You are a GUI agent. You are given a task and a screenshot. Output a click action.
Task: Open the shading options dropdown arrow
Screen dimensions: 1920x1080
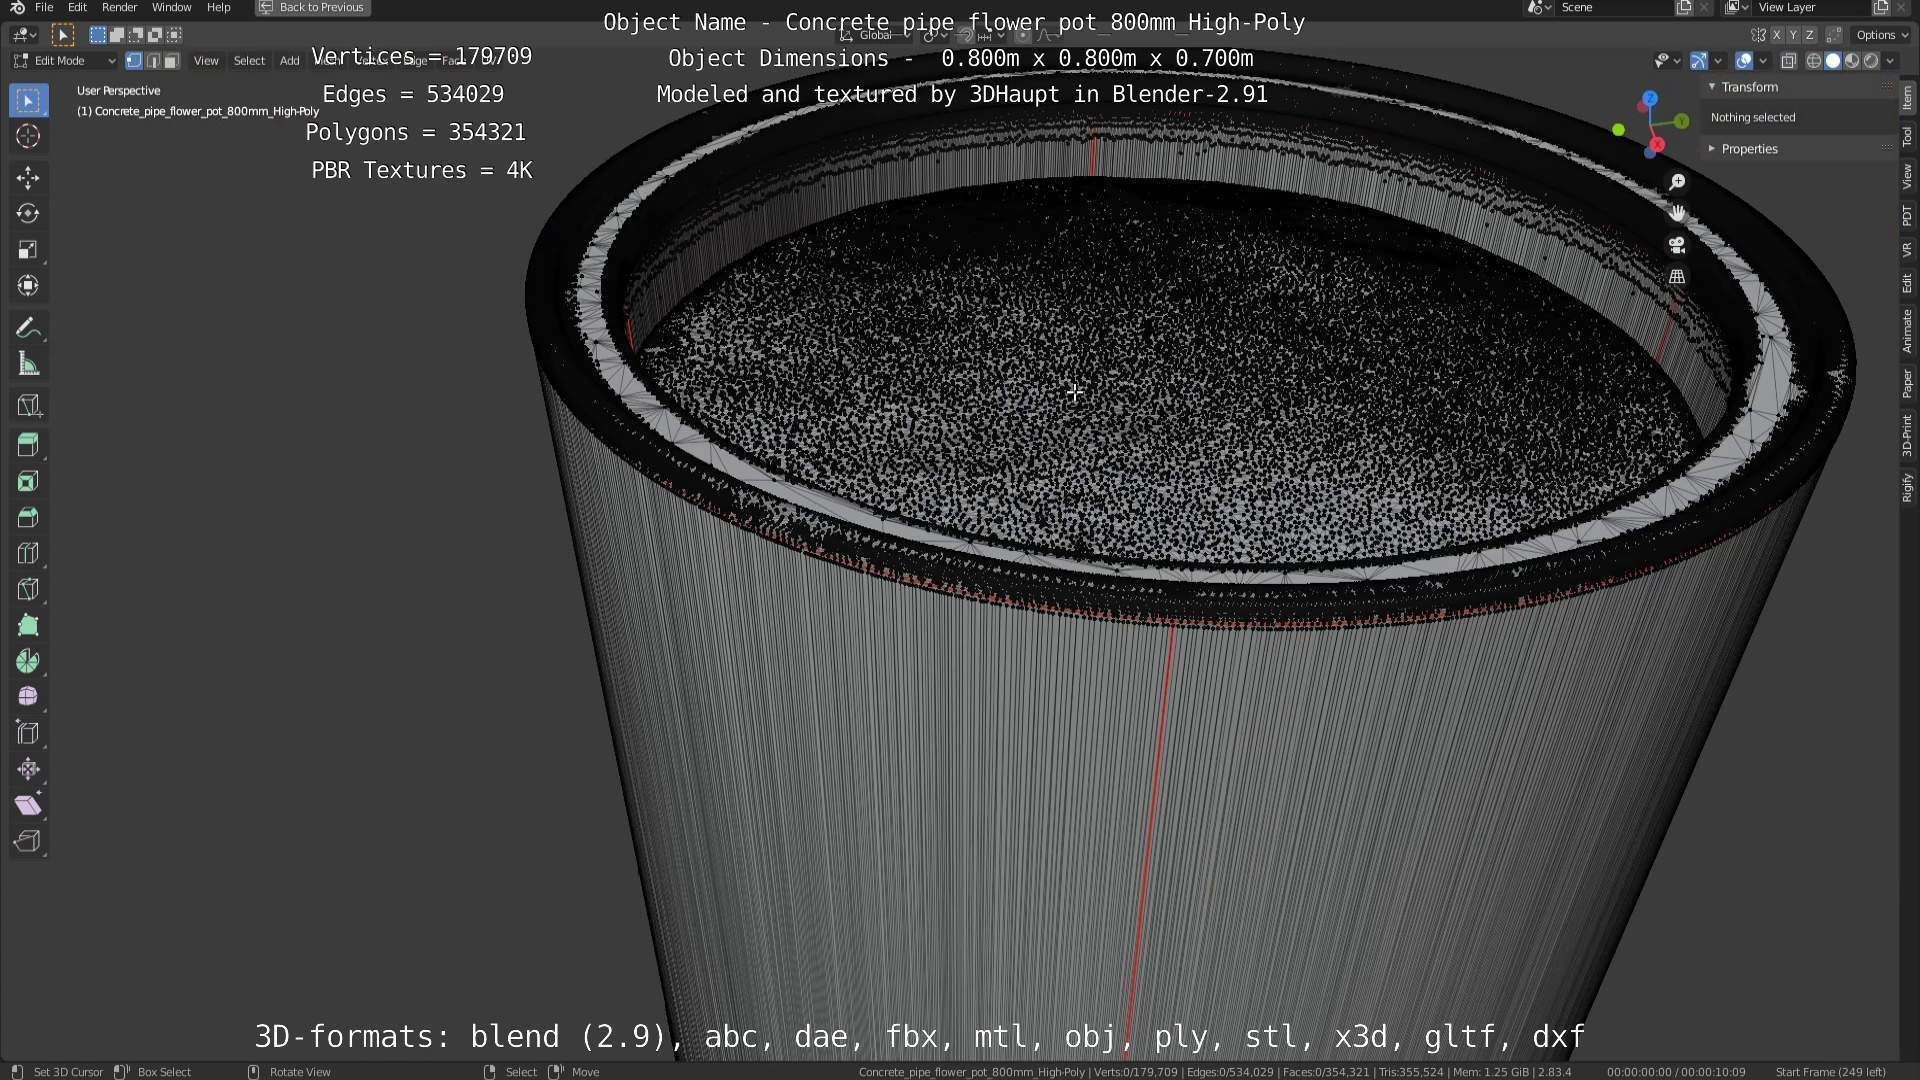click(x=1890, y=61)
